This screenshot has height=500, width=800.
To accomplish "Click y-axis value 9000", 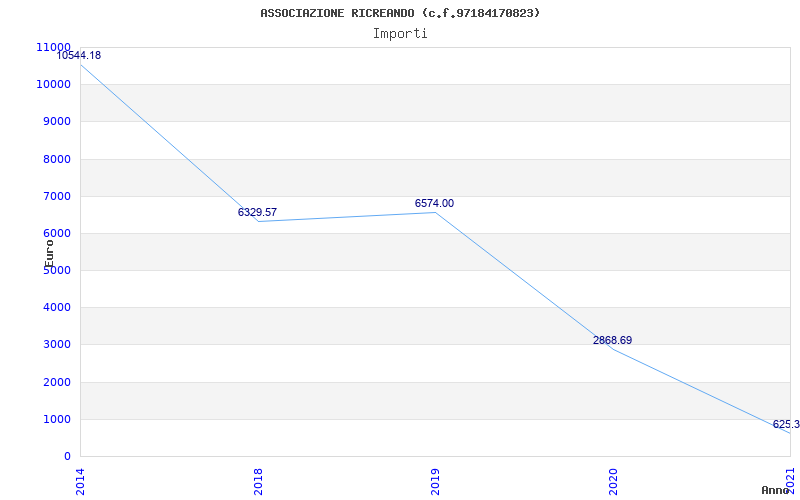I will point(56,121).
